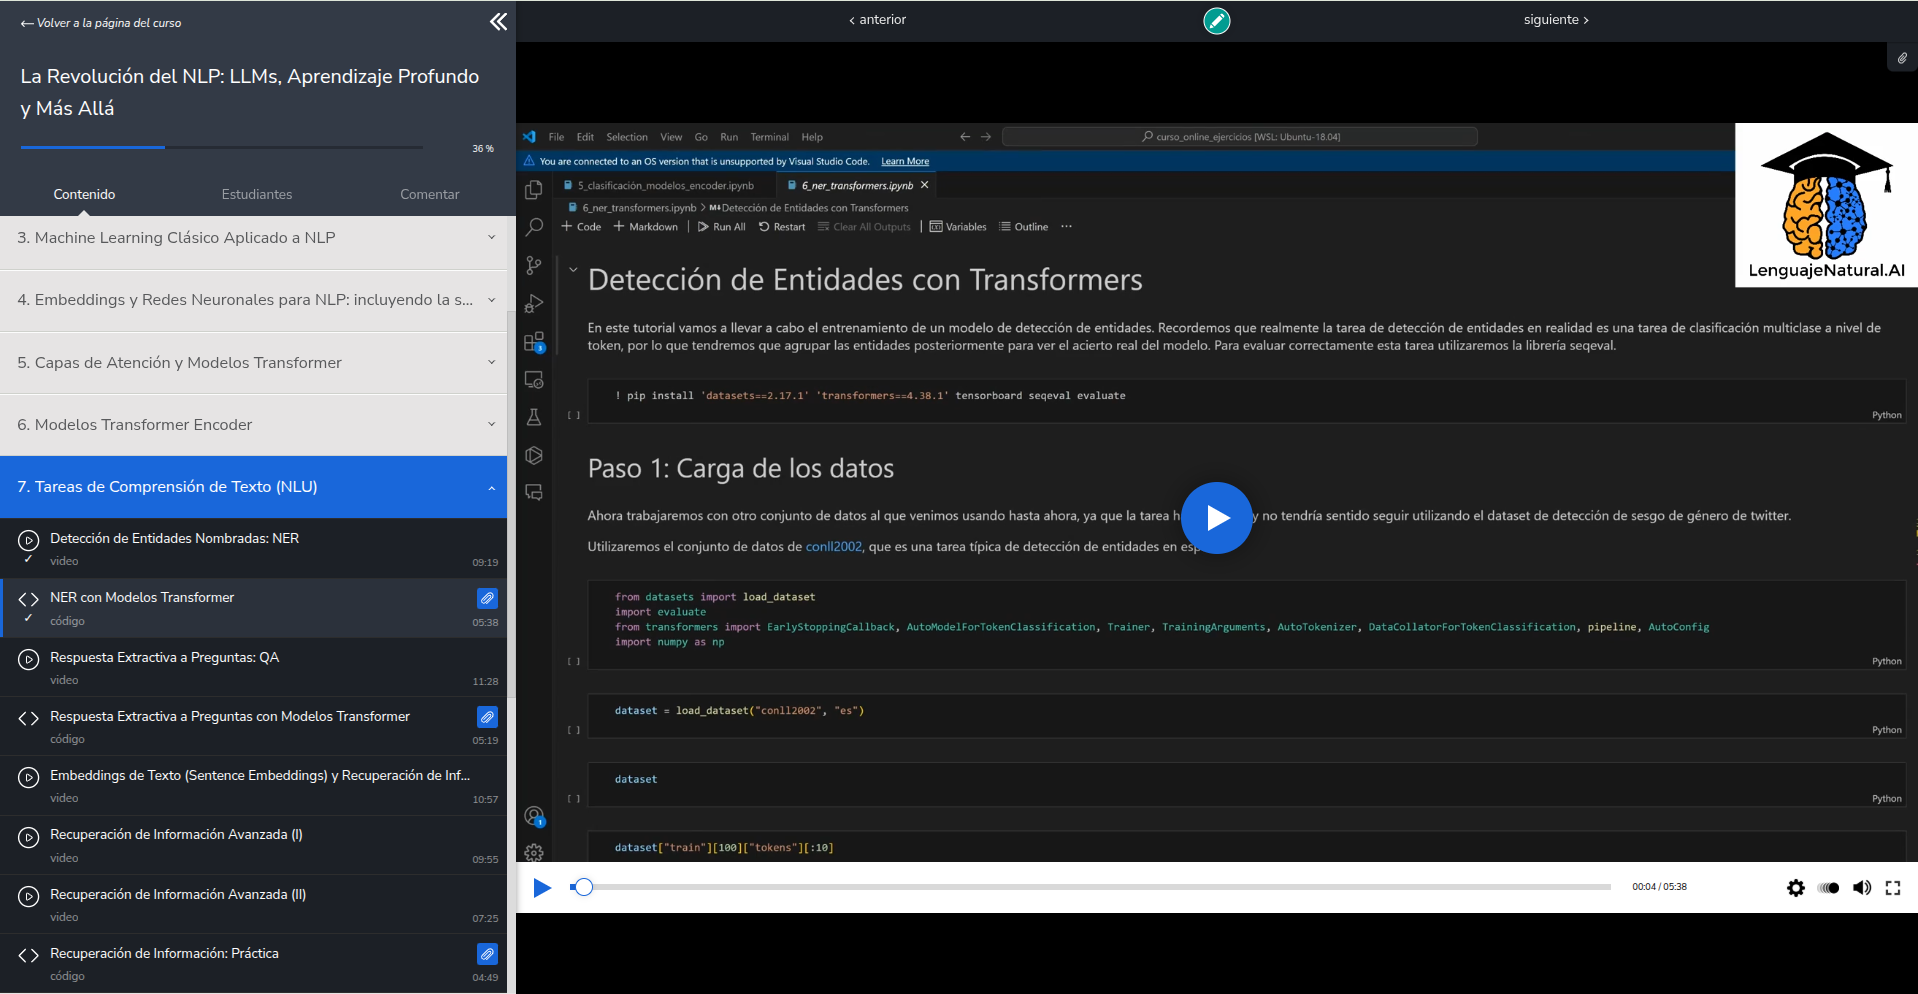Open VS Code Extensions icon

pos(534,342)
